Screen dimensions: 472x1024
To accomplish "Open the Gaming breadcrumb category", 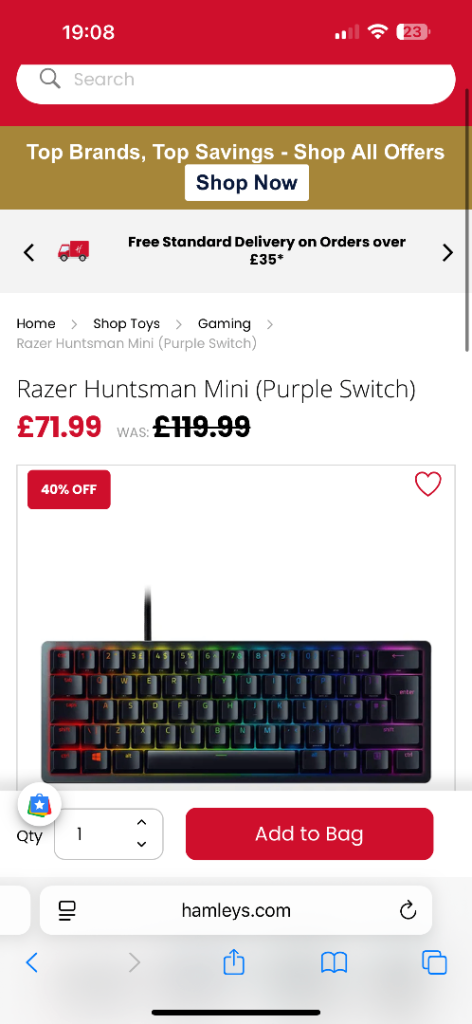I will [224, 323].
